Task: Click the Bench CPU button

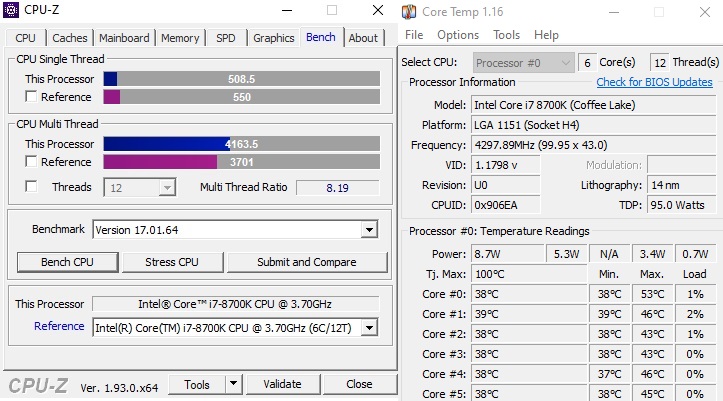Action: coord(67,262)
